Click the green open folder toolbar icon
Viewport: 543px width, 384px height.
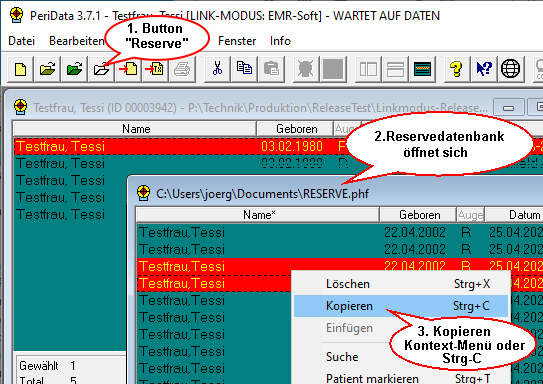pos(74,69)
